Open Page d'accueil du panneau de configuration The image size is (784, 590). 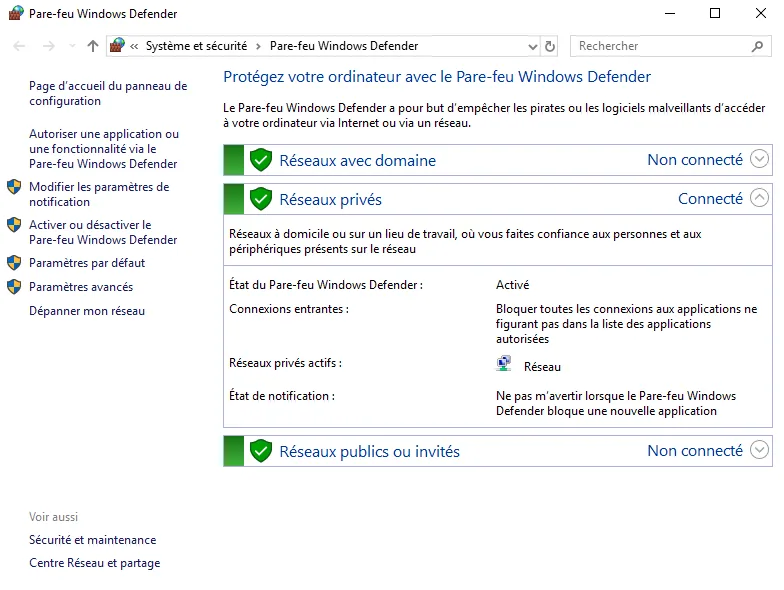(108, 94)
